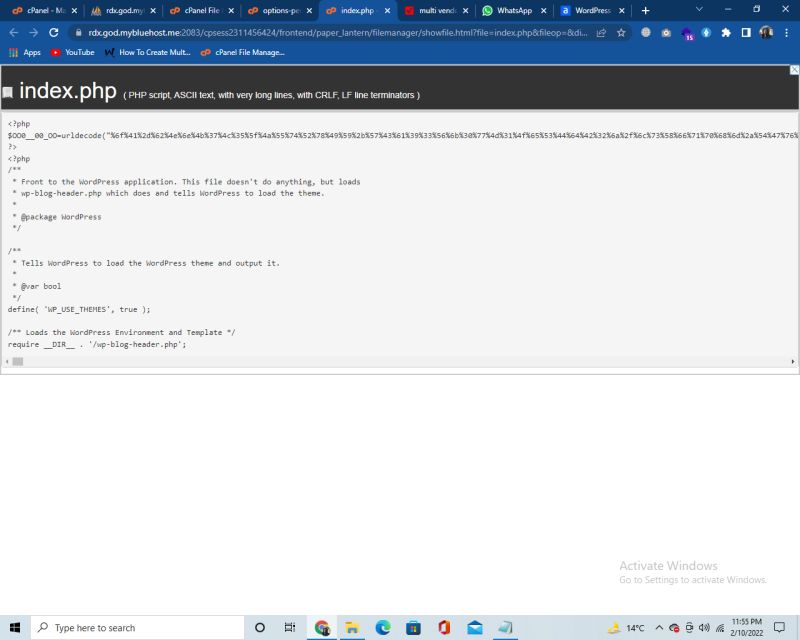Launch File Explorer from the taskbar
This screenshot has height=640, width=800.
click(x=352, y=627)
